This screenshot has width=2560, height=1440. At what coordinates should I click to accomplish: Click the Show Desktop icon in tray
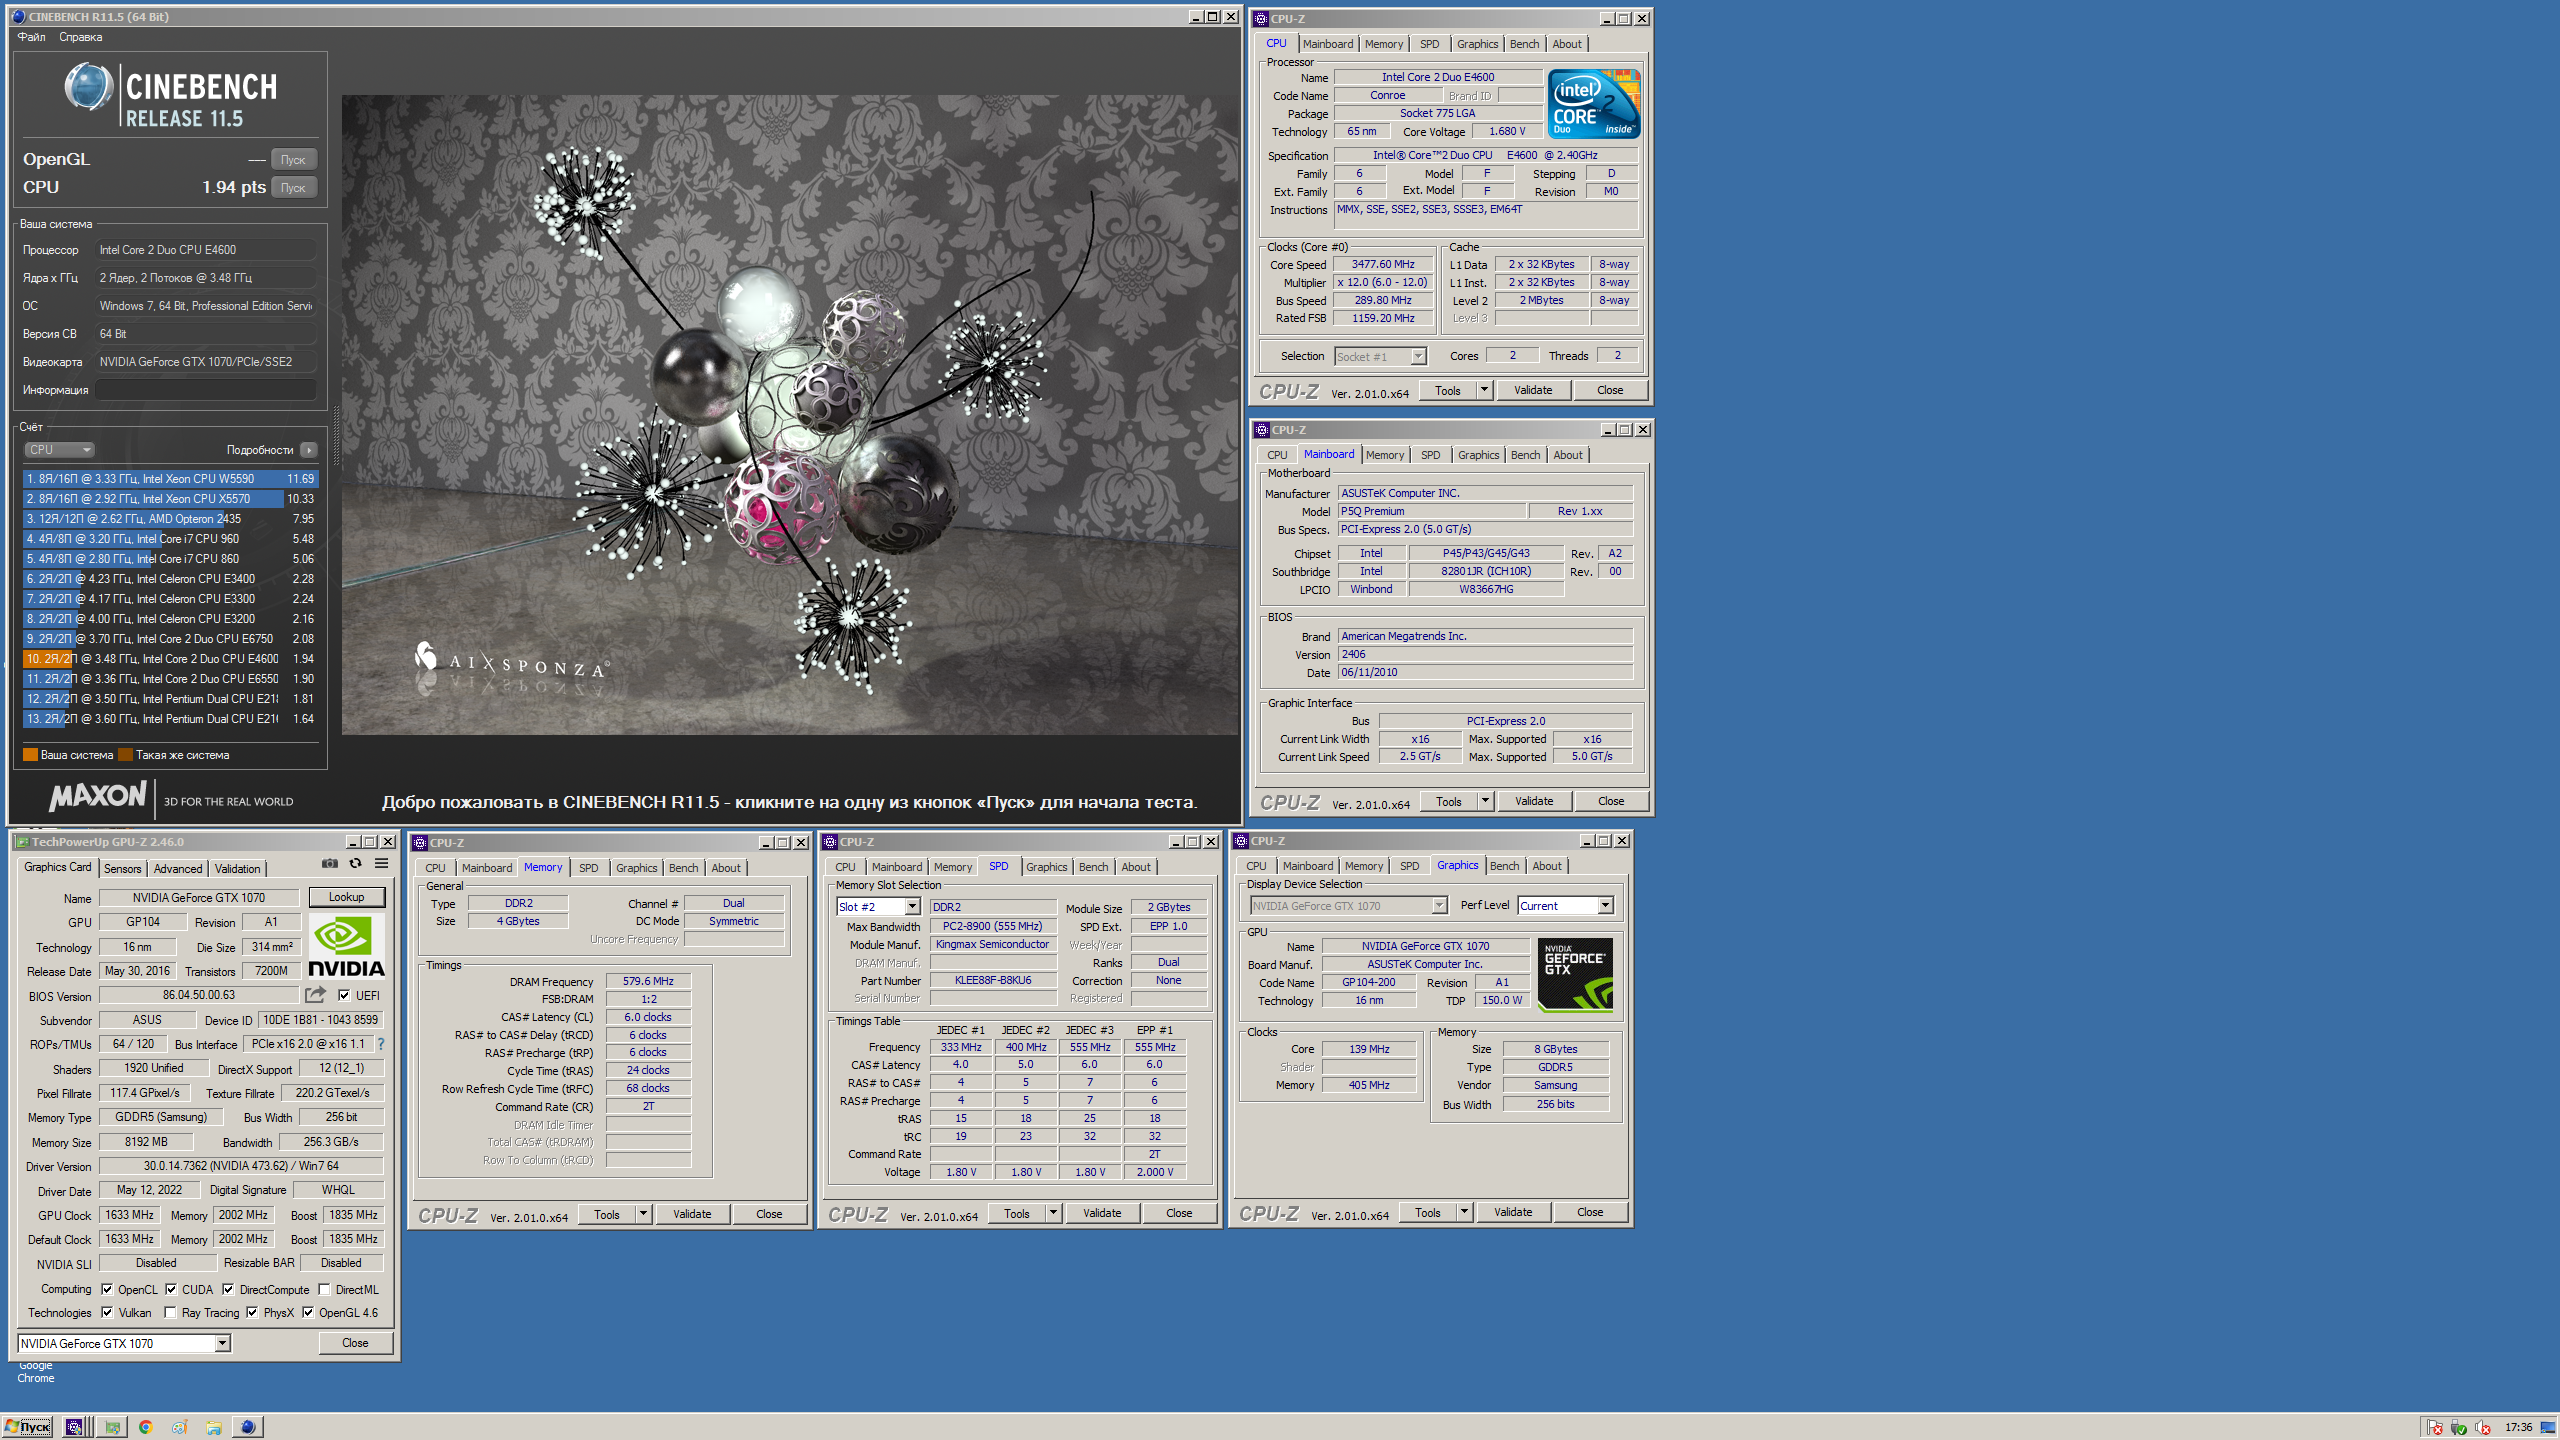point(2547,1427)
